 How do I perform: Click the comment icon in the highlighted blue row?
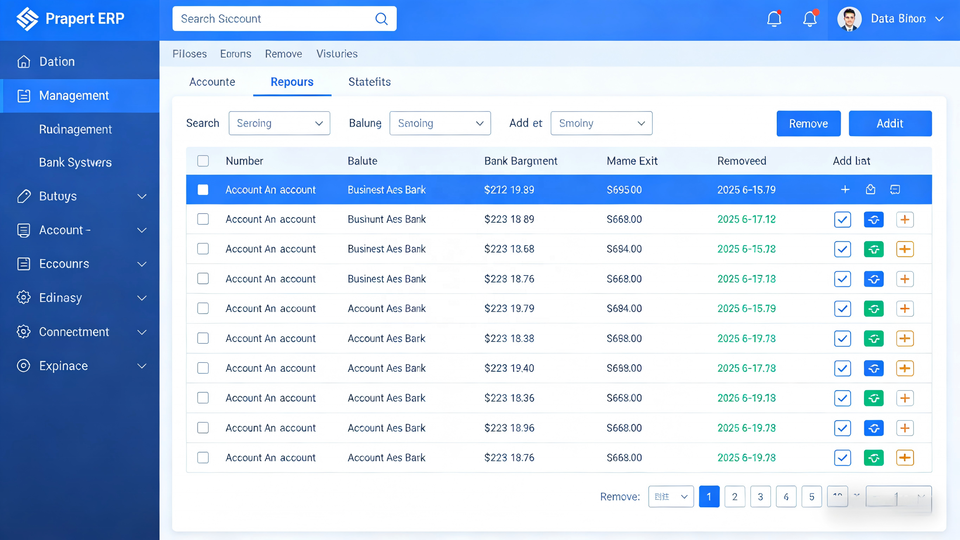point(895,190)
